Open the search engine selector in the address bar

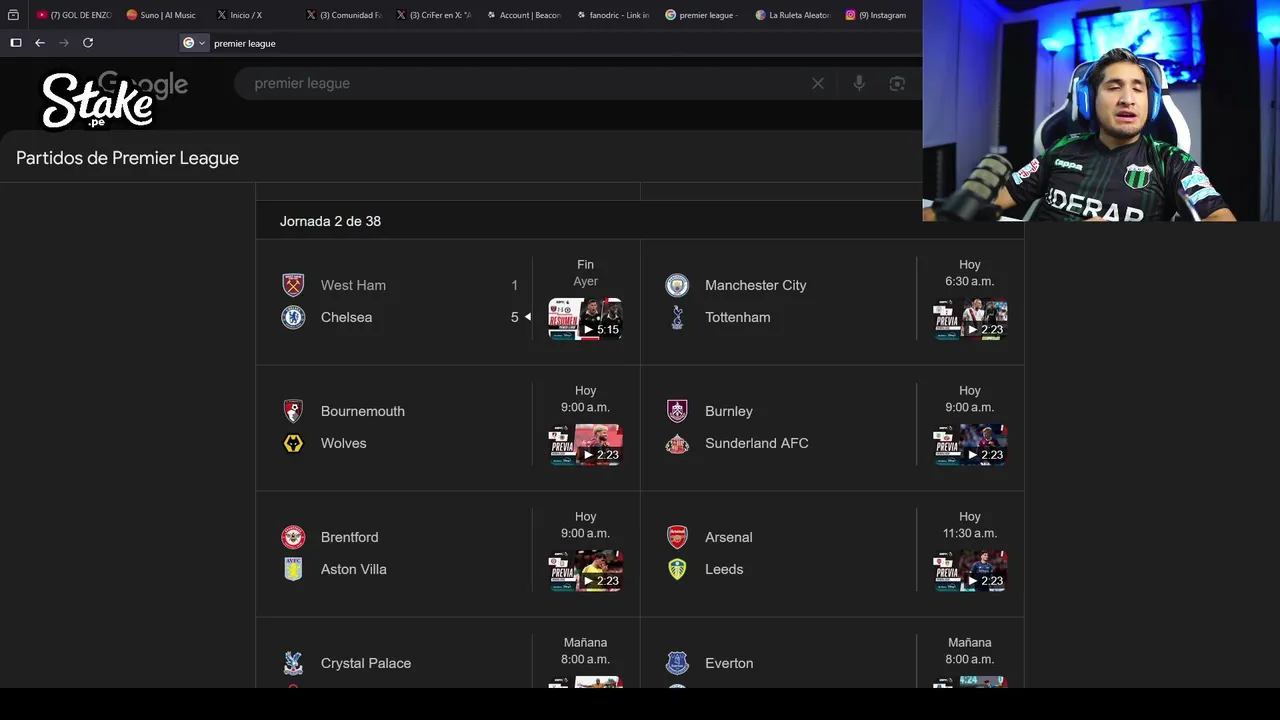[194, 43]
